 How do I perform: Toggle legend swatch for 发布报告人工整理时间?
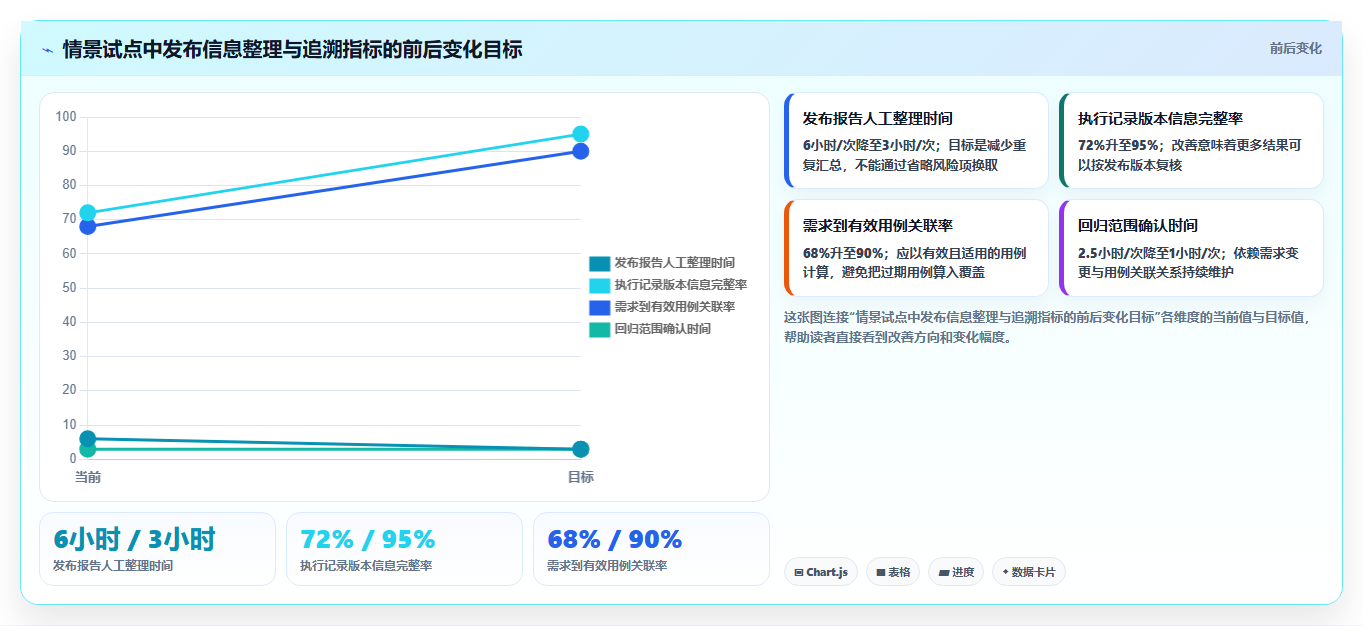coord(599,263)
